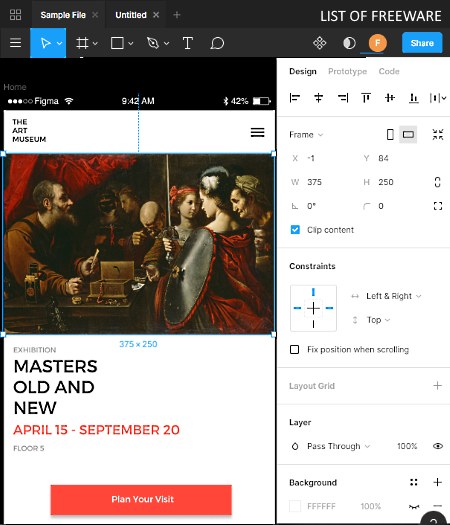Expand the Pen tool options arrow
The image size is (450, 525).
pyautogui.click(x=166, y=43)
